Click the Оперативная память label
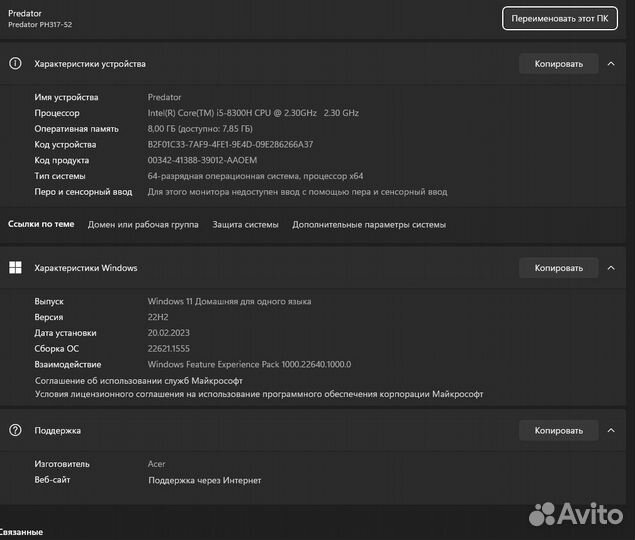635x540 pixels. (76, 129)
